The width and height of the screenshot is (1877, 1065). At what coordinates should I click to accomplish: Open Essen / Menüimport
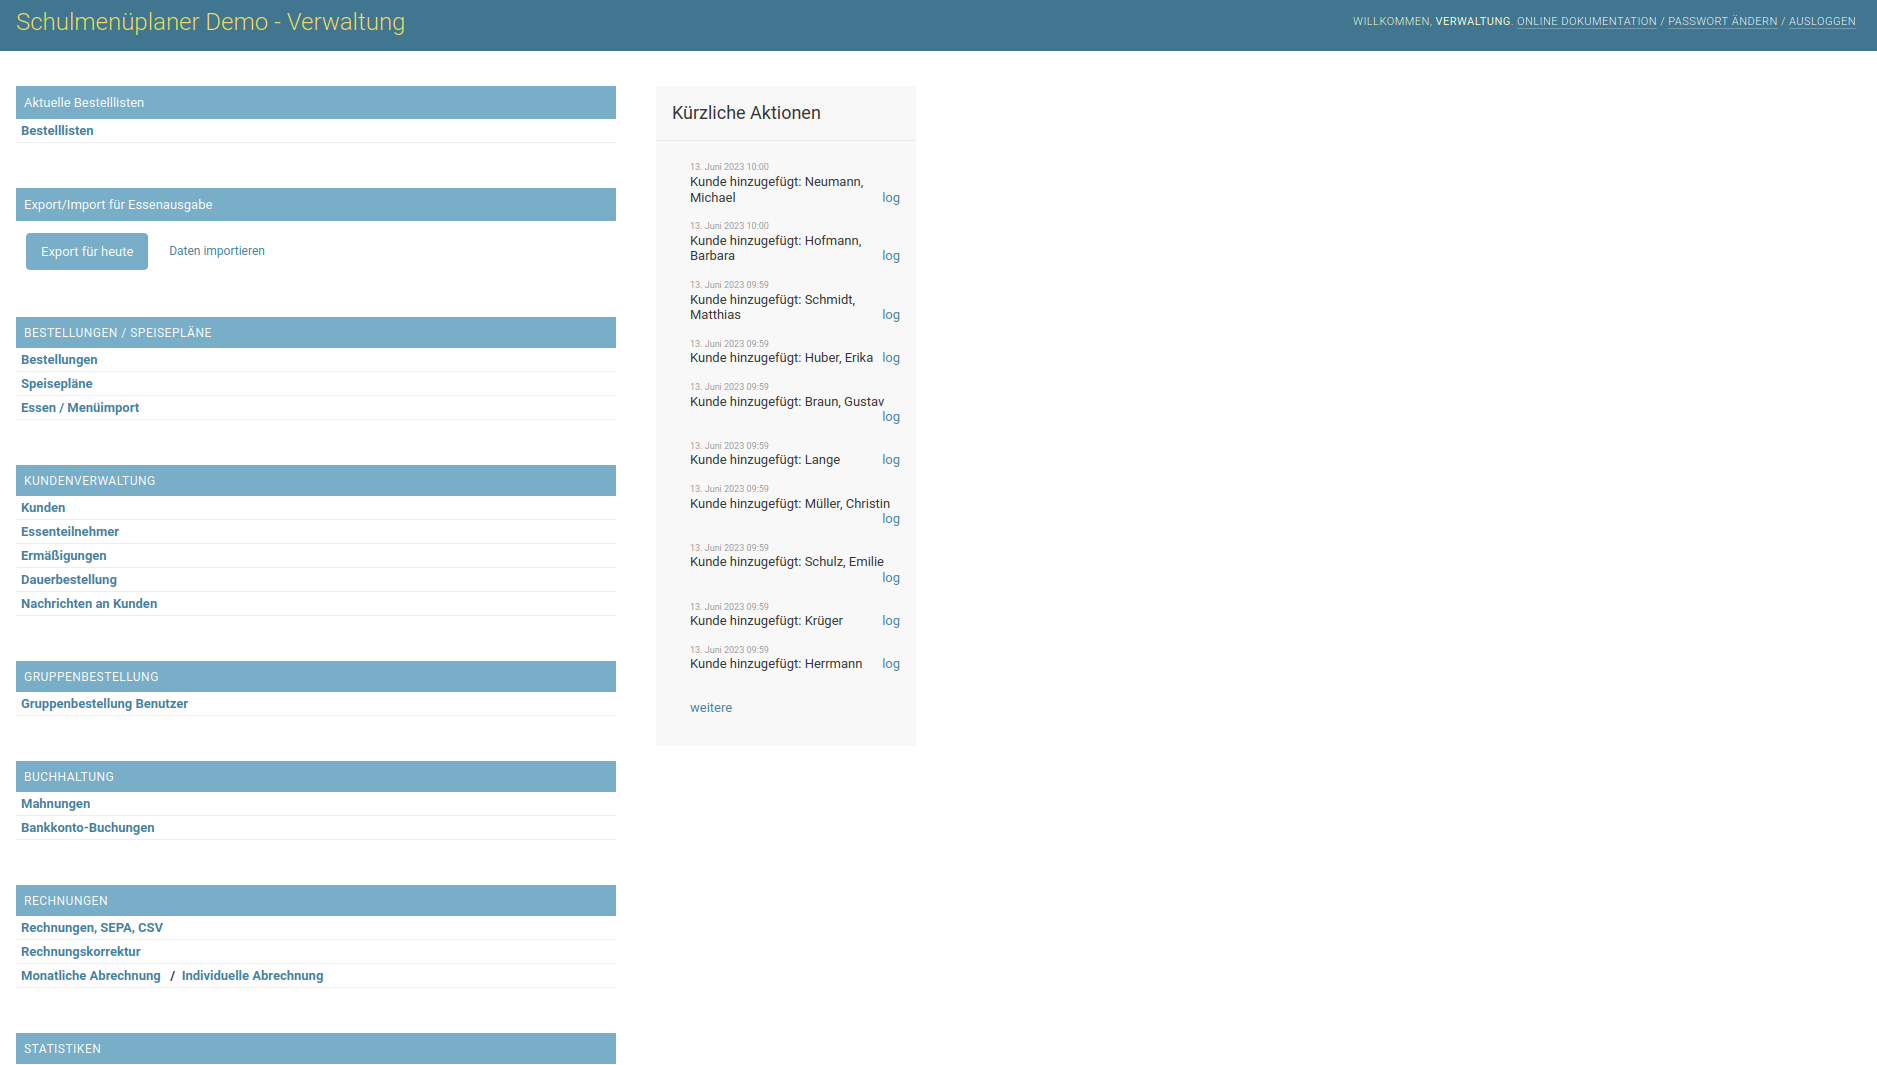tap(80, 408)
